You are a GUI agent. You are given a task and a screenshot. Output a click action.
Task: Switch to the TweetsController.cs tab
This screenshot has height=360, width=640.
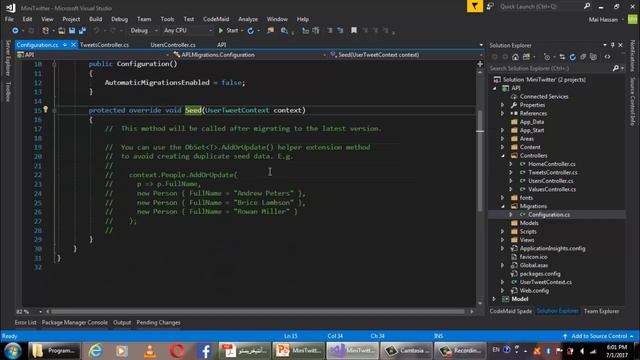pos(104,45)
